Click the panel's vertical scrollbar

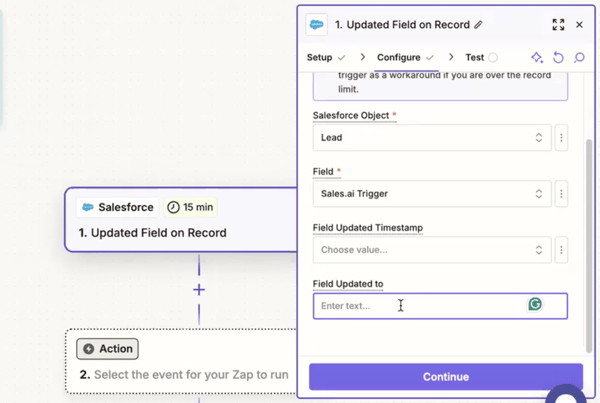point(589,246)
